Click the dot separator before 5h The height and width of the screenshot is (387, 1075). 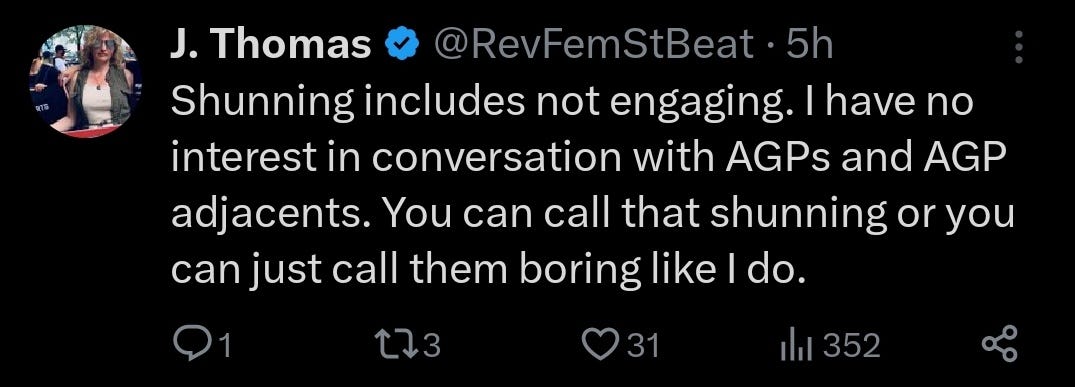click(x=771, y=47)
